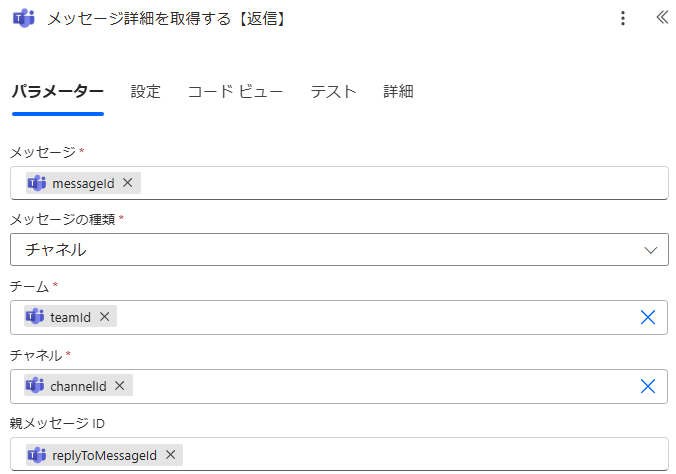Open the コード ビュー tab
This screenshot has width=676, height=474.
pos(235,92)
